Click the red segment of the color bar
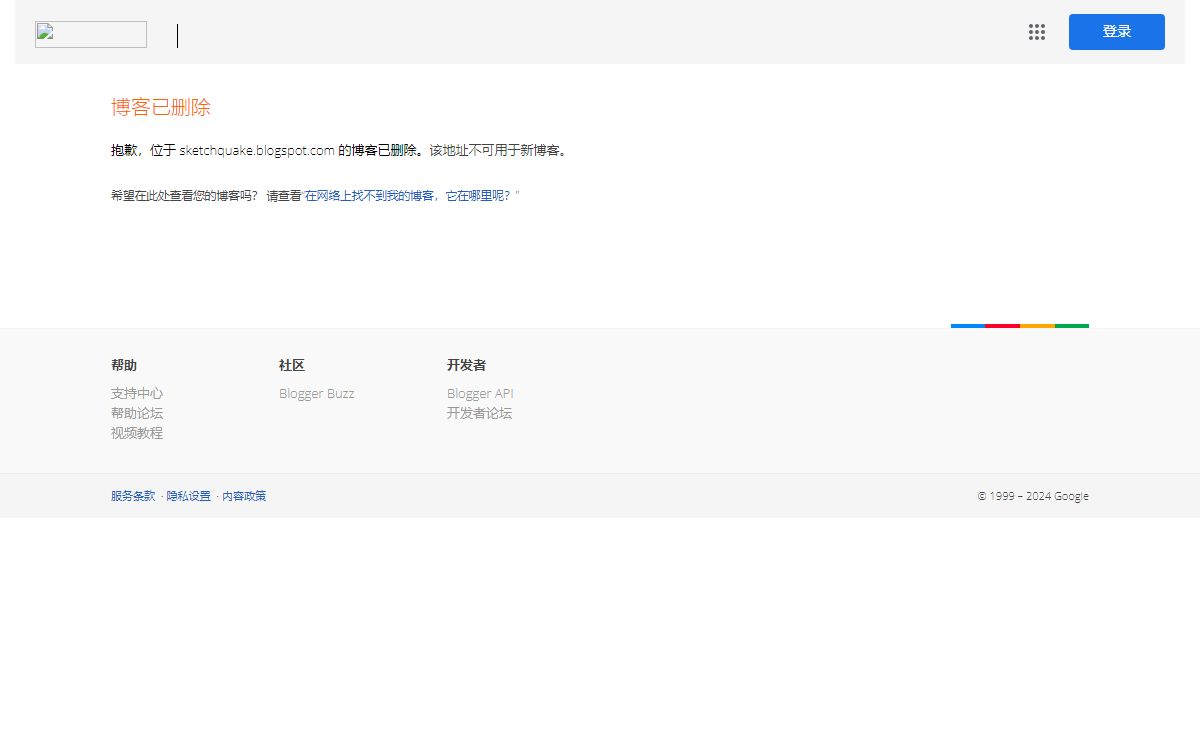The width and height of the screenshot is (1200, 740). click(1002, 326)
